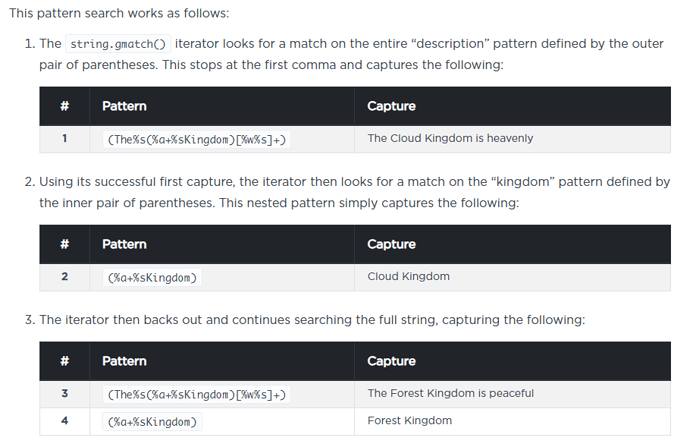Select the 'Forest Kingdom' capture cell

[x=409, y=420]
